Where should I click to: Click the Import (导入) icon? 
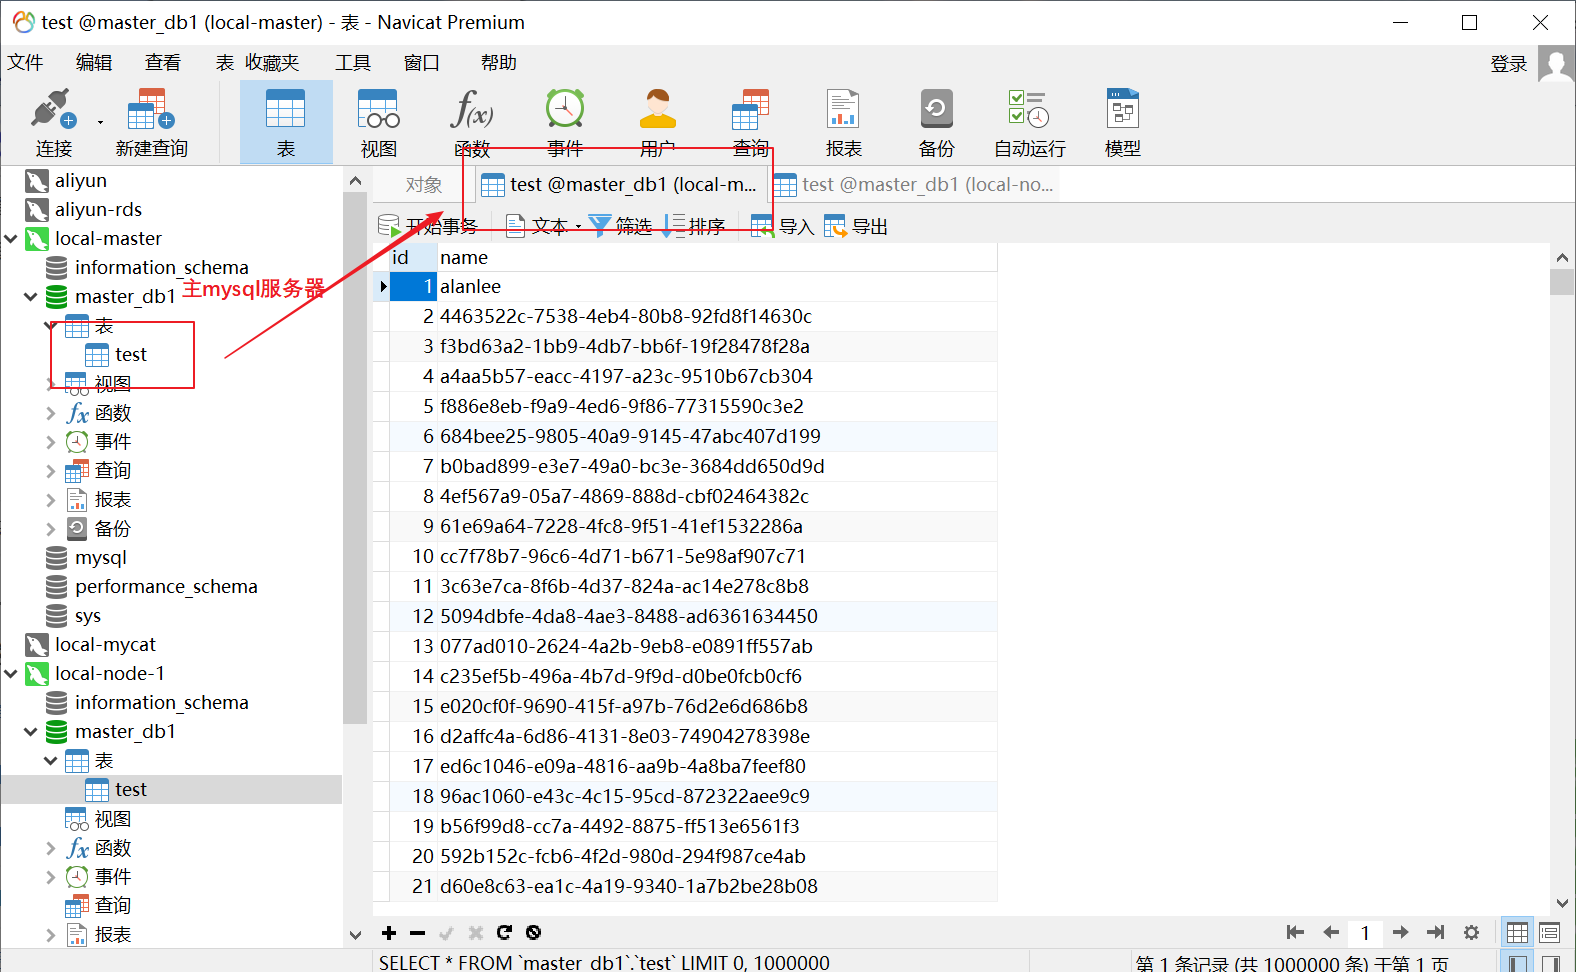[782, 226]
